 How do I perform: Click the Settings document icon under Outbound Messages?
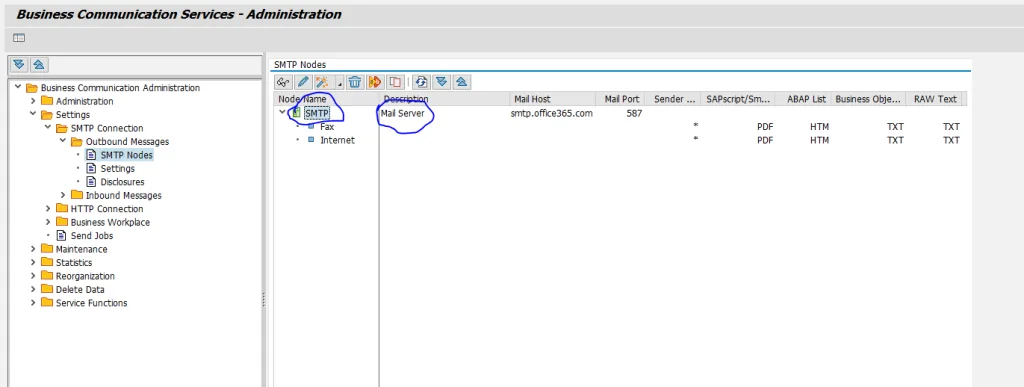91,168
